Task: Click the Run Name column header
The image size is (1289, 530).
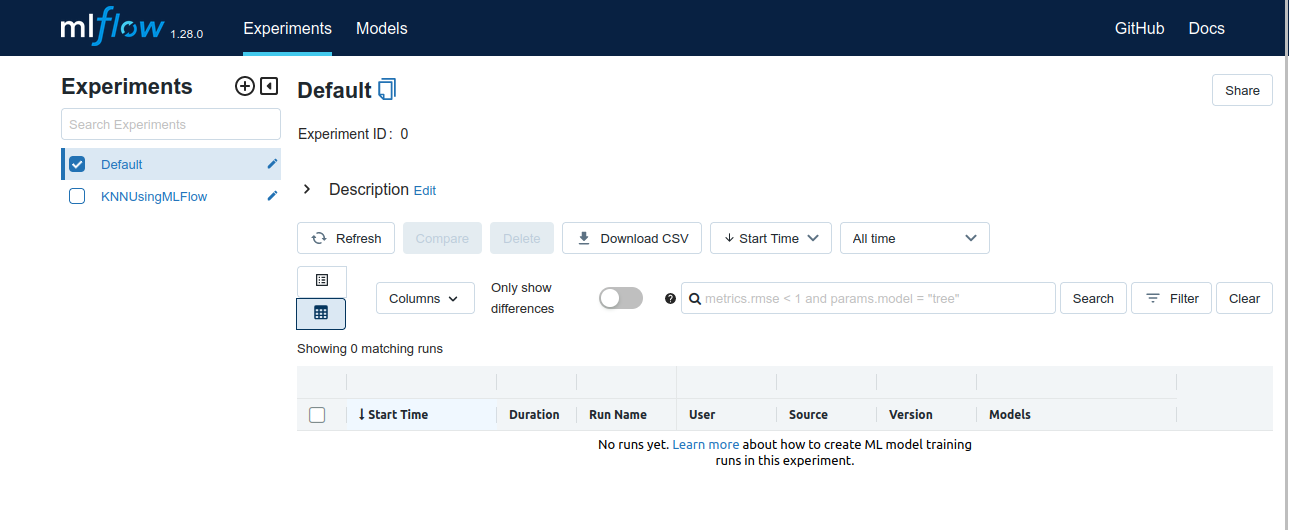Action: [618, 414]
